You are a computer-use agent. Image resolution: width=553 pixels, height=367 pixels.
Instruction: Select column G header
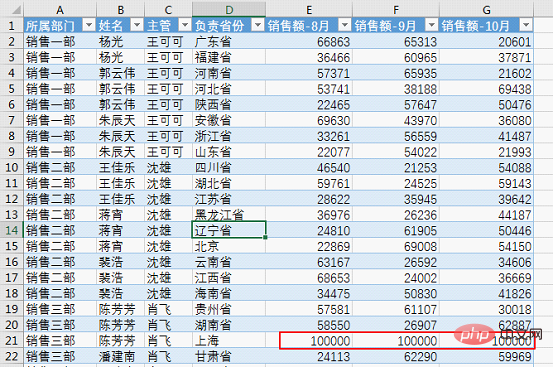(486, 10)
